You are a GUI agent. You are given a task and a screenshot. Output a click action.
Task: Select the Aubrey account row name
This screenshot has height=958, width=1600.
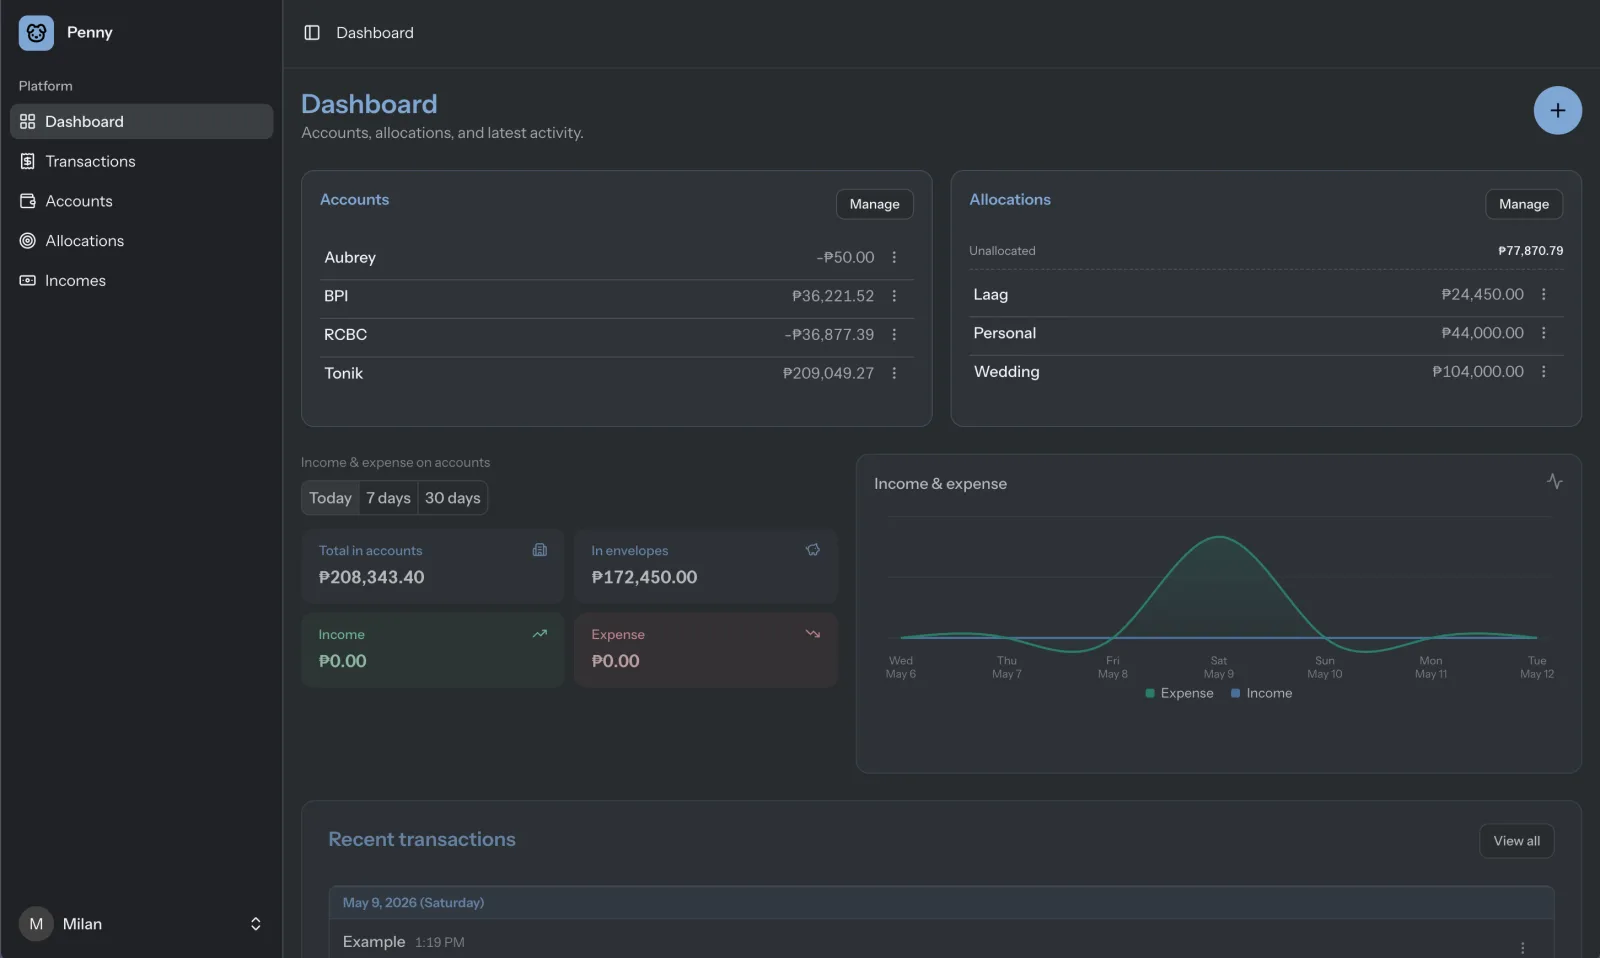tap(350, 257)
